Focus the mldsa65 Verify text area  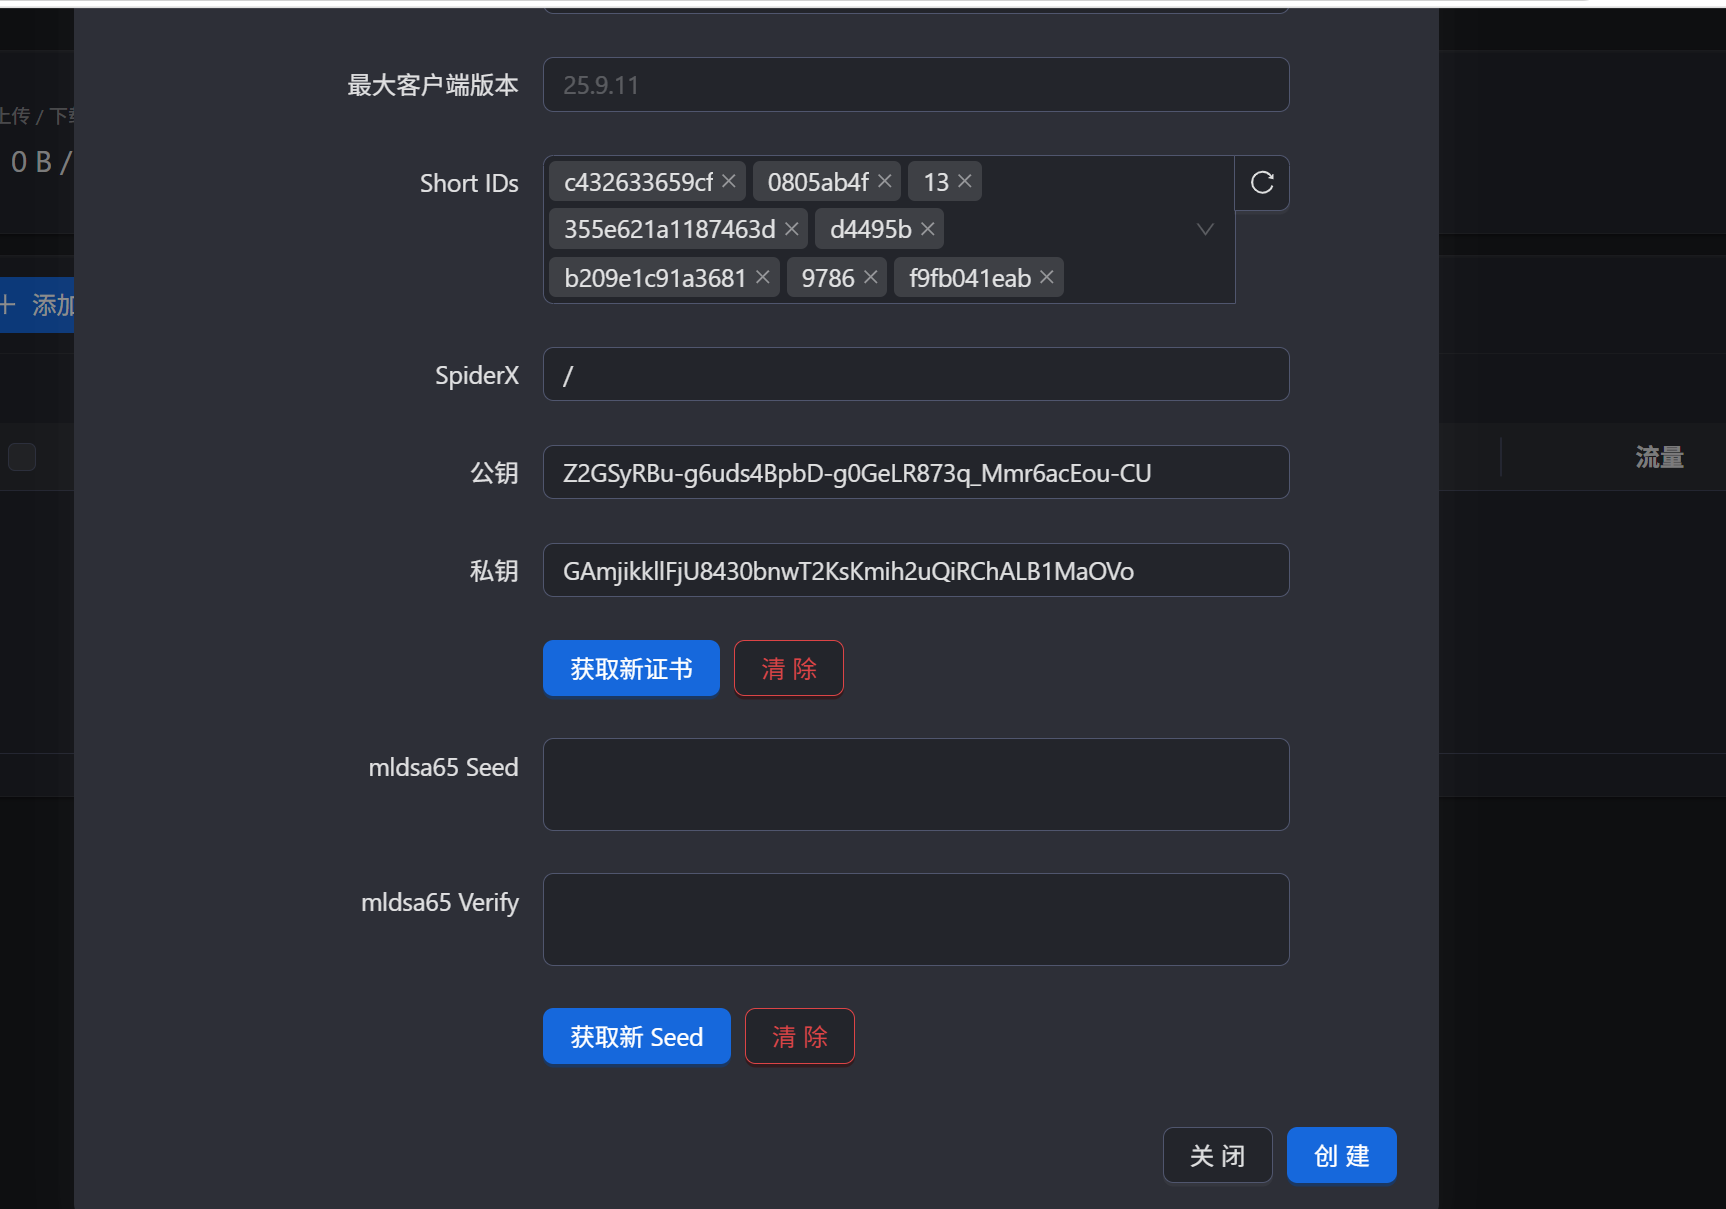tap(916, 920)
